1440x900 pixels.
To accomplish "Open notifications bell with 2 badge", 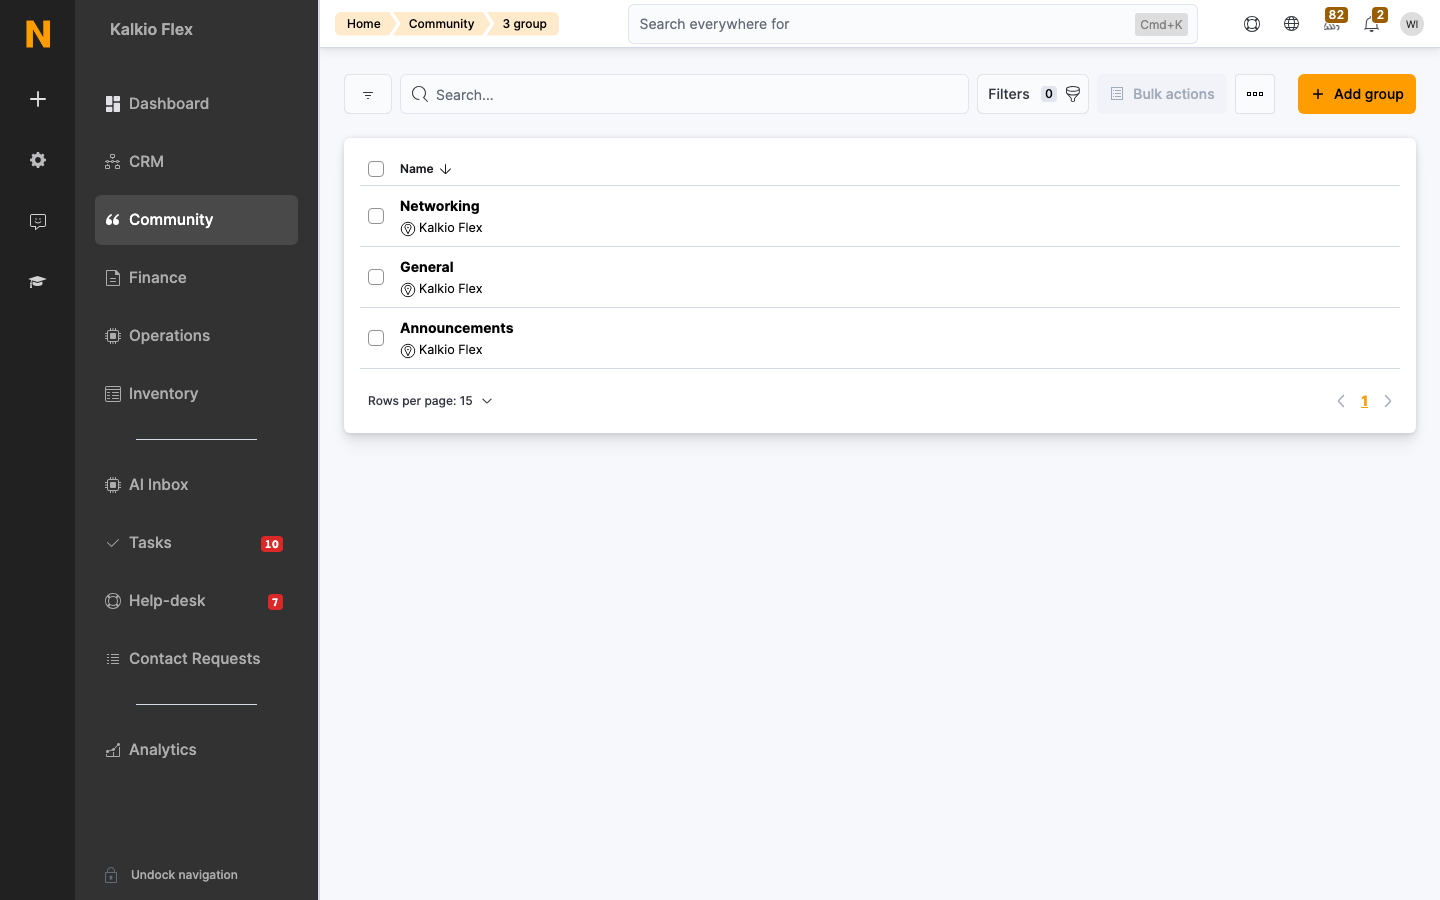I will (x=1373, y=22).
